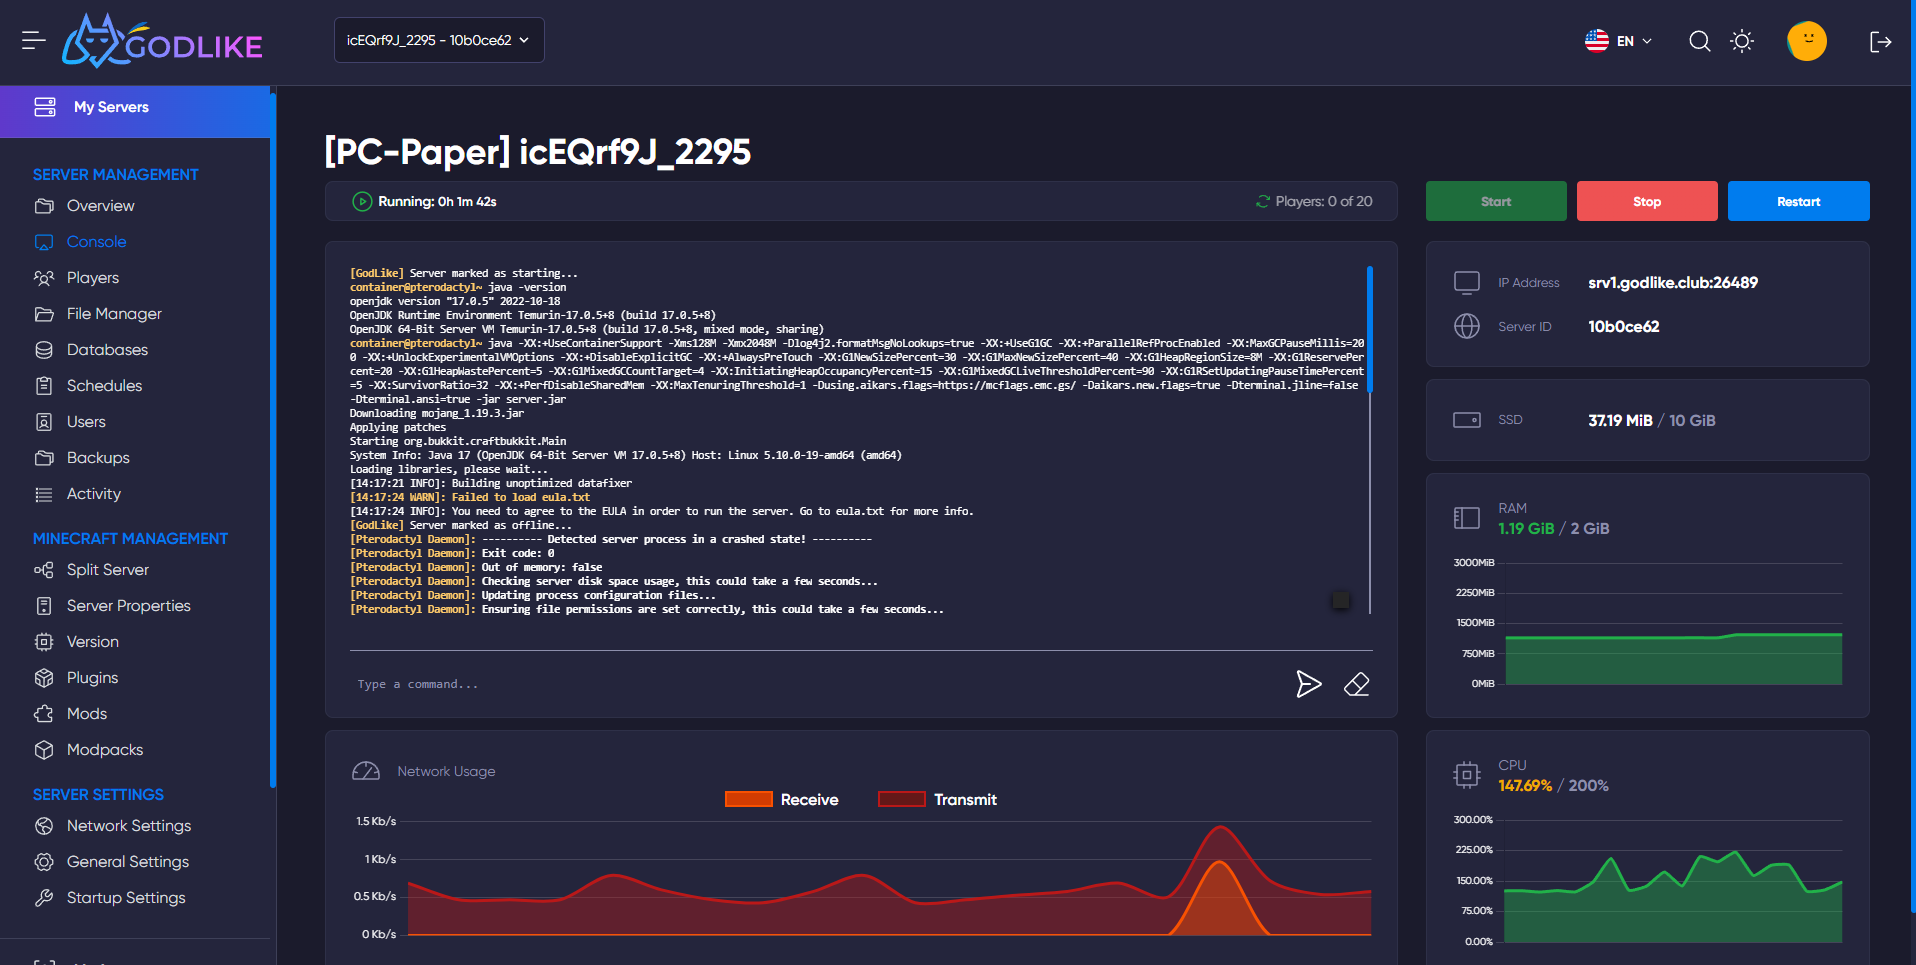Go to the Plugins page
Image resolution: width=1916 pixels, height=965 pixels.
coord(92,678)
